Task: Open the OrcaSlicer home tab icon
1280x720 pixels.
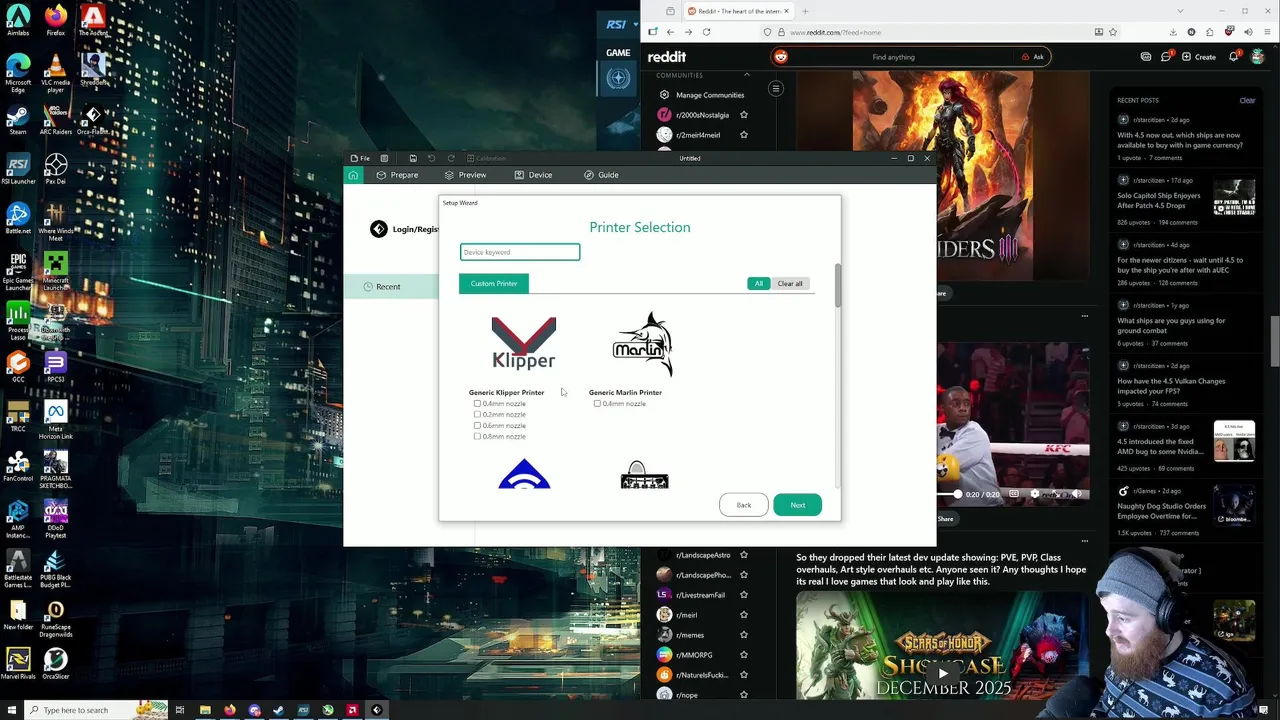Action: pos(353,175)
